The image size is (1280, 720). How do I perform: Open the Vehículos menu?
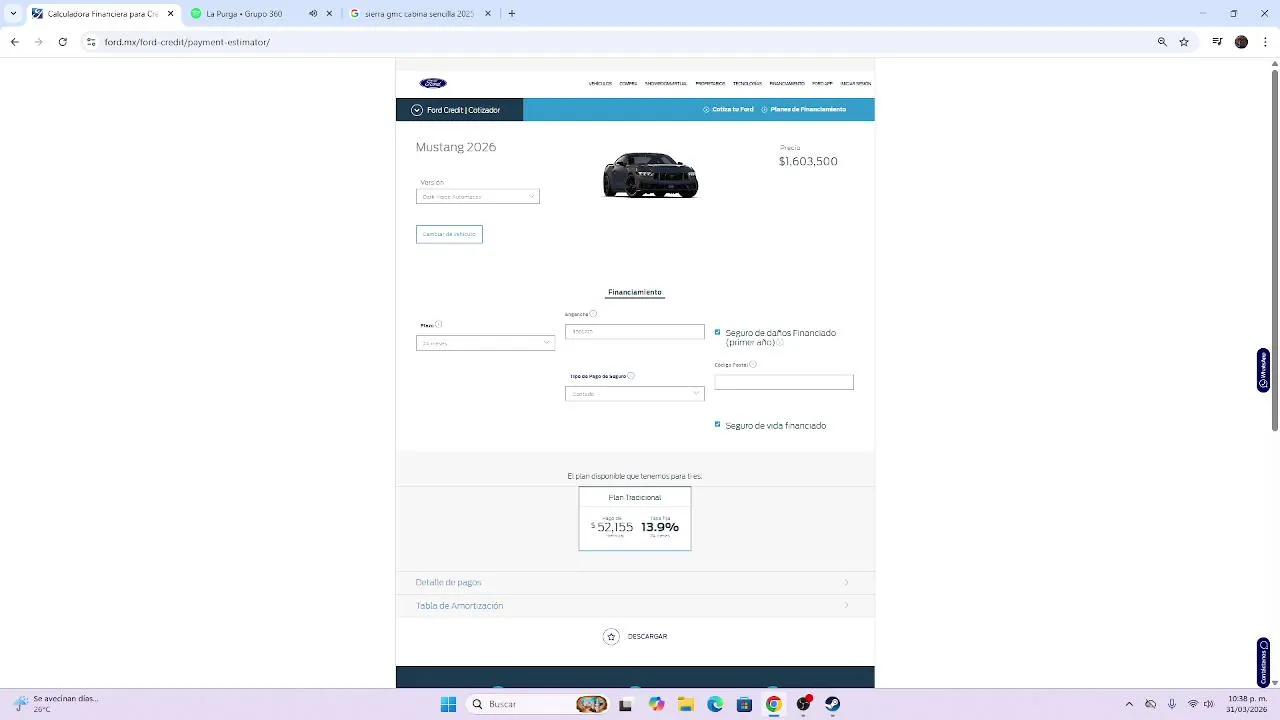pos(600,84)
